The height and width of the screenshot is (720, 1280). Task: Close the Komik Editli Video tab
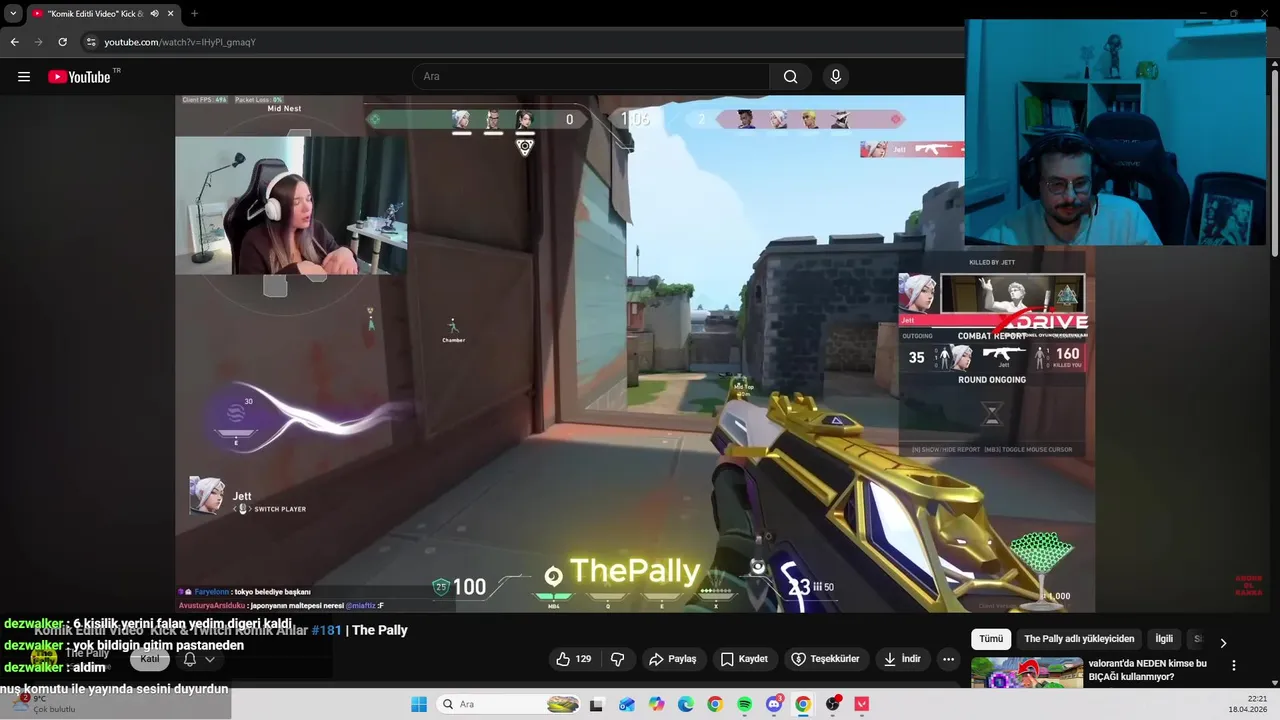pos(170,13)
